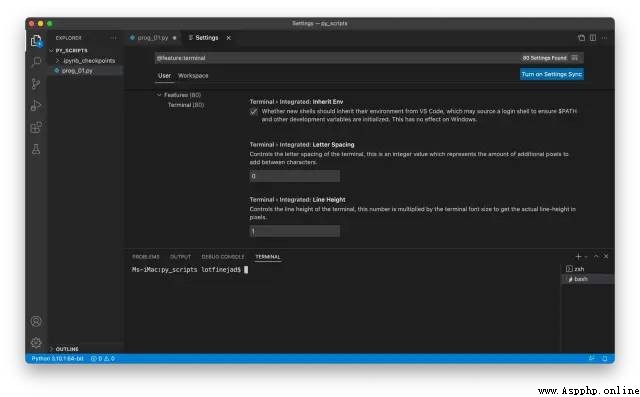Open the Source Control view
Viewport: 640px width, 397px height.
click(36, 84)
